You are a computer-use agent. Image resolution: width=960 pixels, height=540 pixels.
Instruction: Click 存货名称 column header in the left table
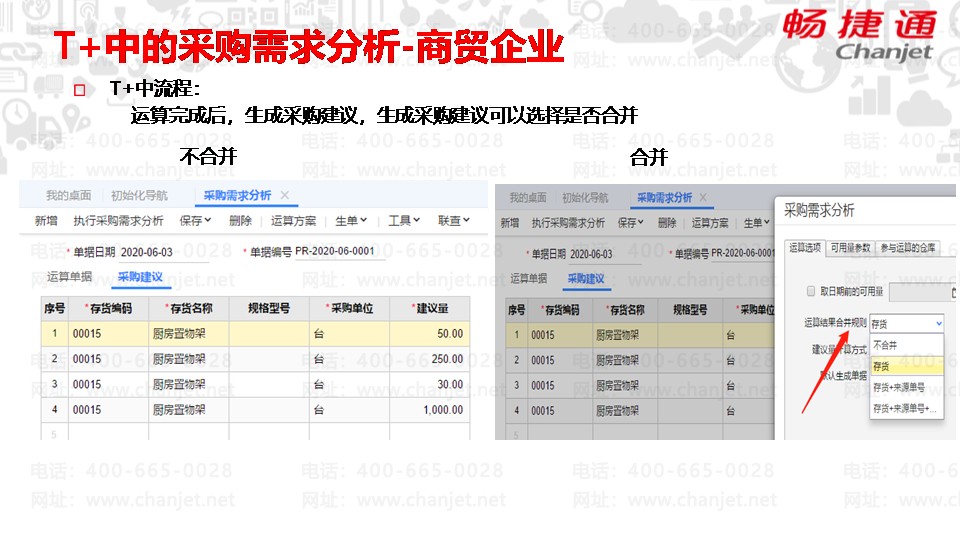pyautogui.click(x=189, y=309)
